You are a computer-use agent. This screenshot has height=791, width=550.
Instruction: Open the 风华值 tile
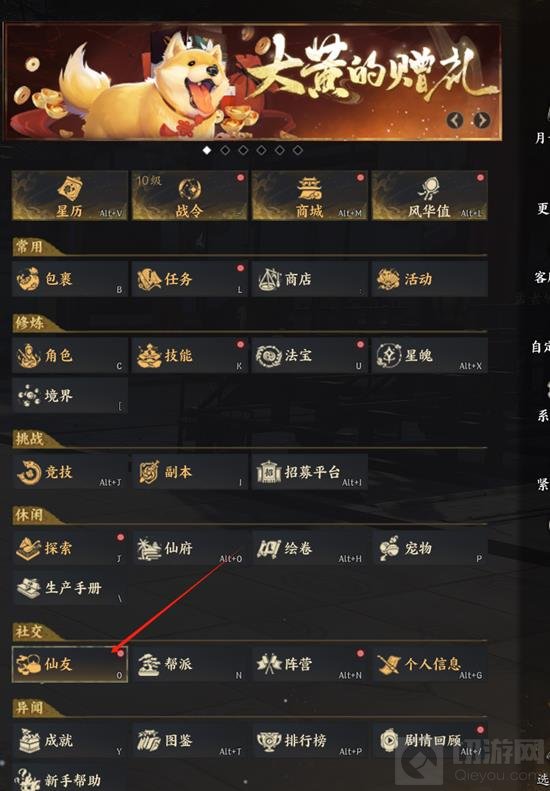(x=430, y=195)
